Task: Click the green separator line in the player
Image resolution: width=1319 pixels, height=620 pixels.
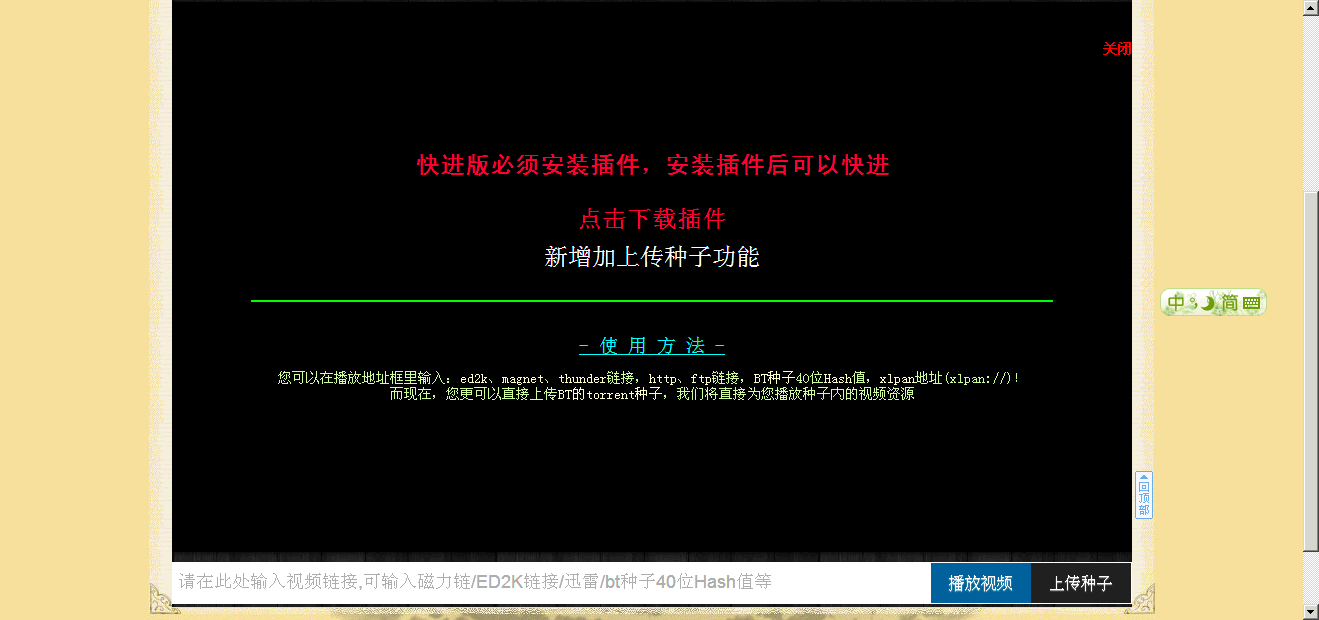Action: click(x=651, y=297)
